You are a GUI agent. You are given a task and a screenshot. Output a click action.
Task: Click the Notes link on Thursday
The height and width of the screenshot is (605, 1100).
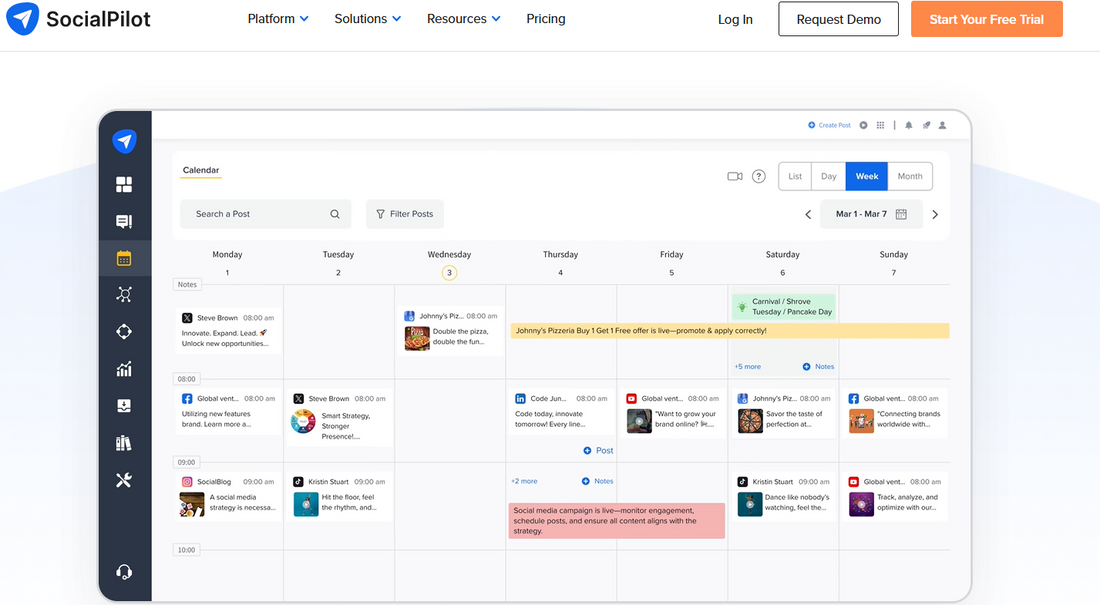pyautogui.click(x=598, y=481)
